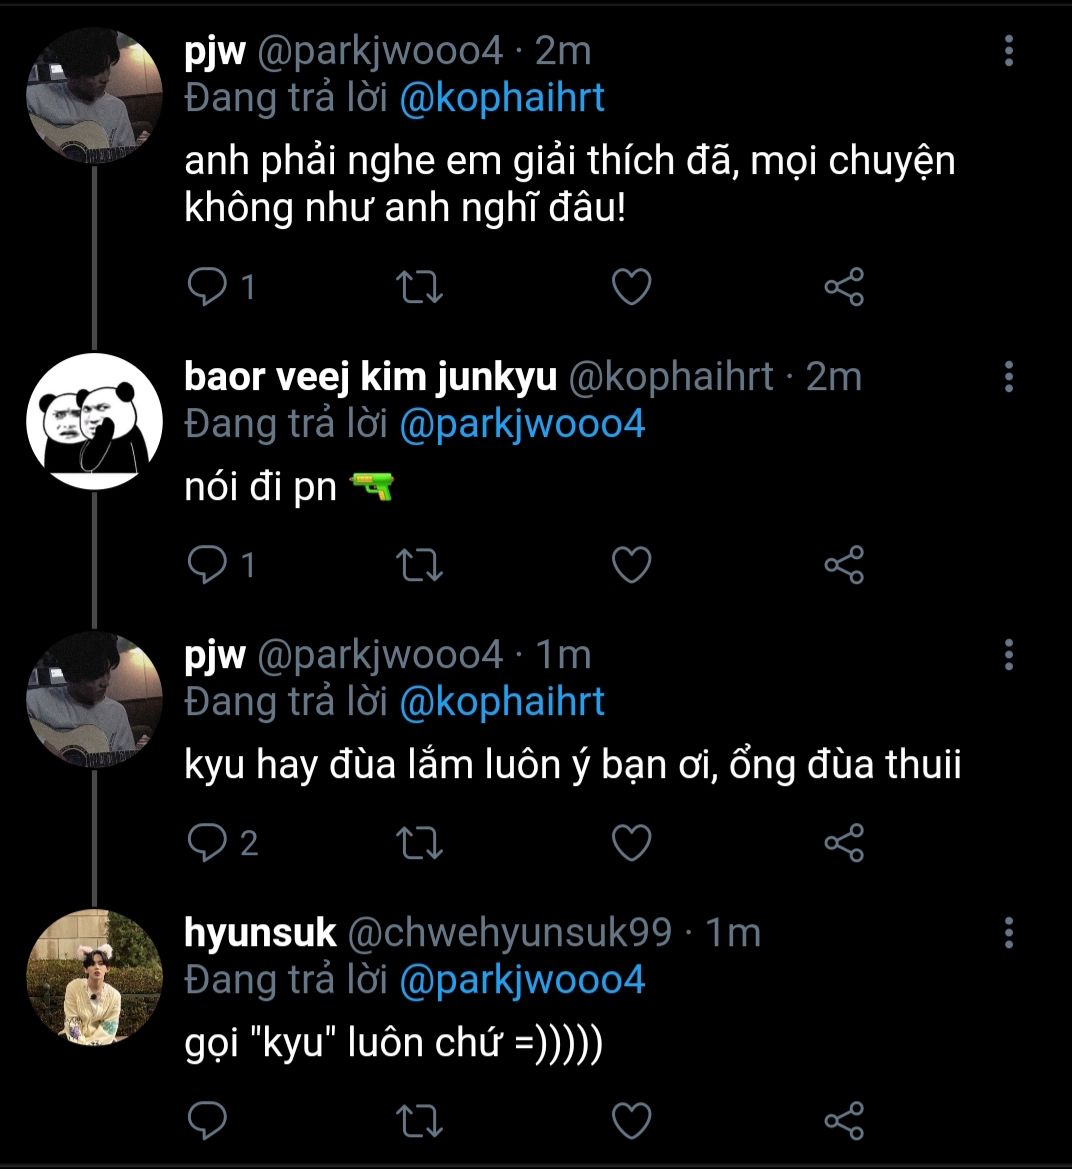Viewport: 1072px width, 1169px height.
Task: Open overflow menu on baor veej kim junkyu's tweet
Action: (1008, 377)
